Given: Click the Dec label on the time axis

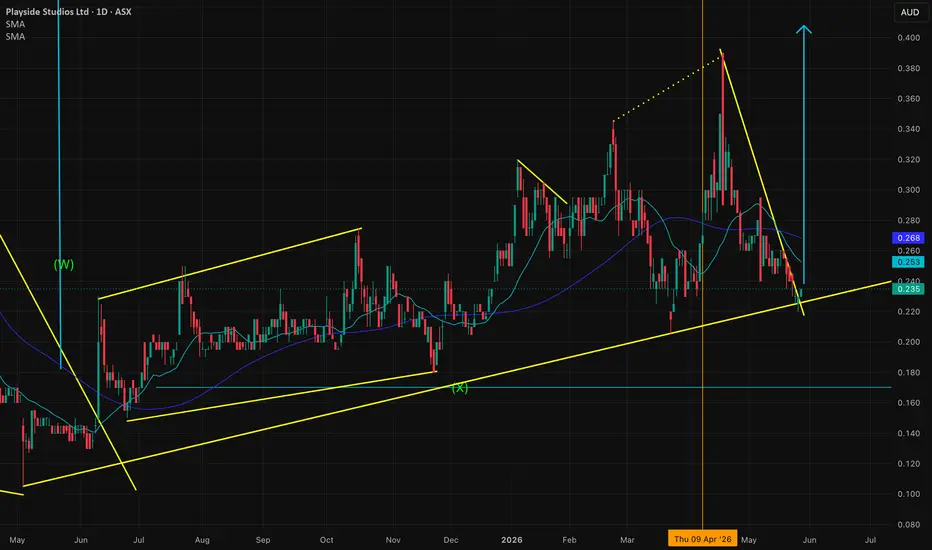Looking at the screenshot, I should [x=451, y=540].
